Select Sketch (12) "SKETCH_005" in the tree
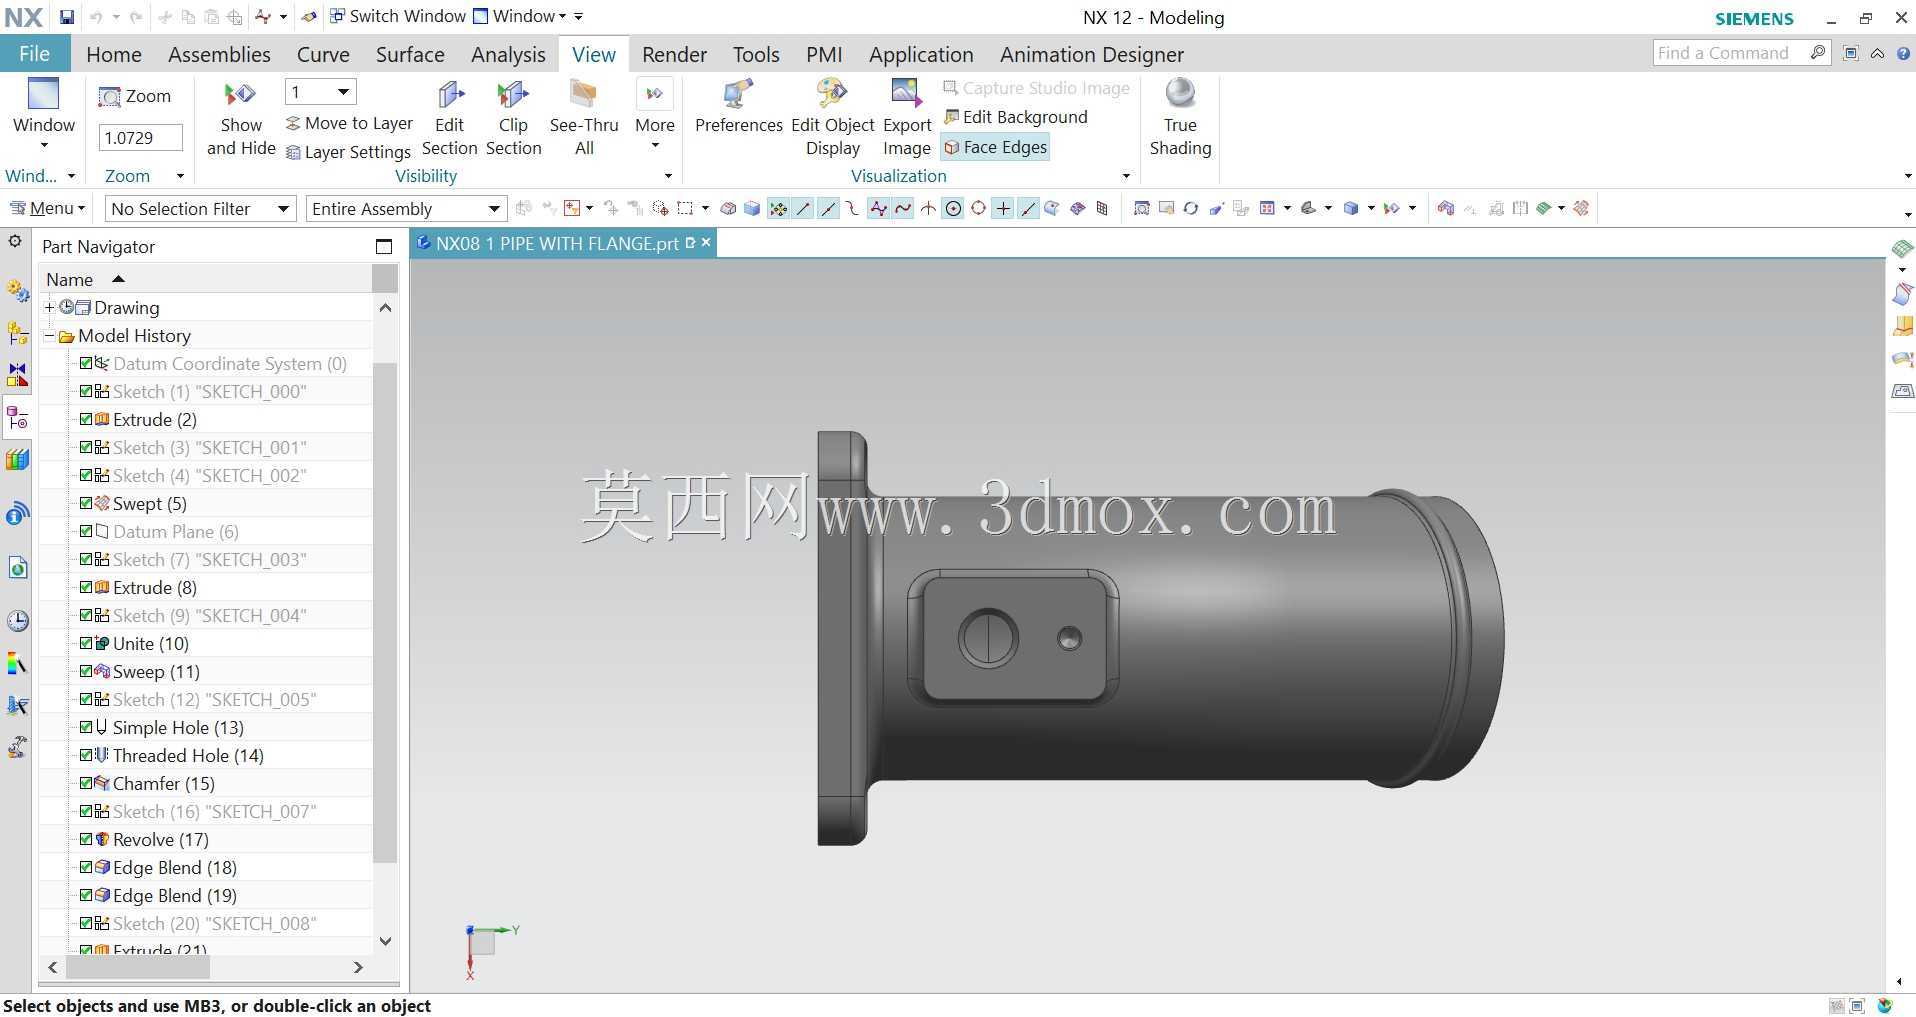 [x=214, y=699]
